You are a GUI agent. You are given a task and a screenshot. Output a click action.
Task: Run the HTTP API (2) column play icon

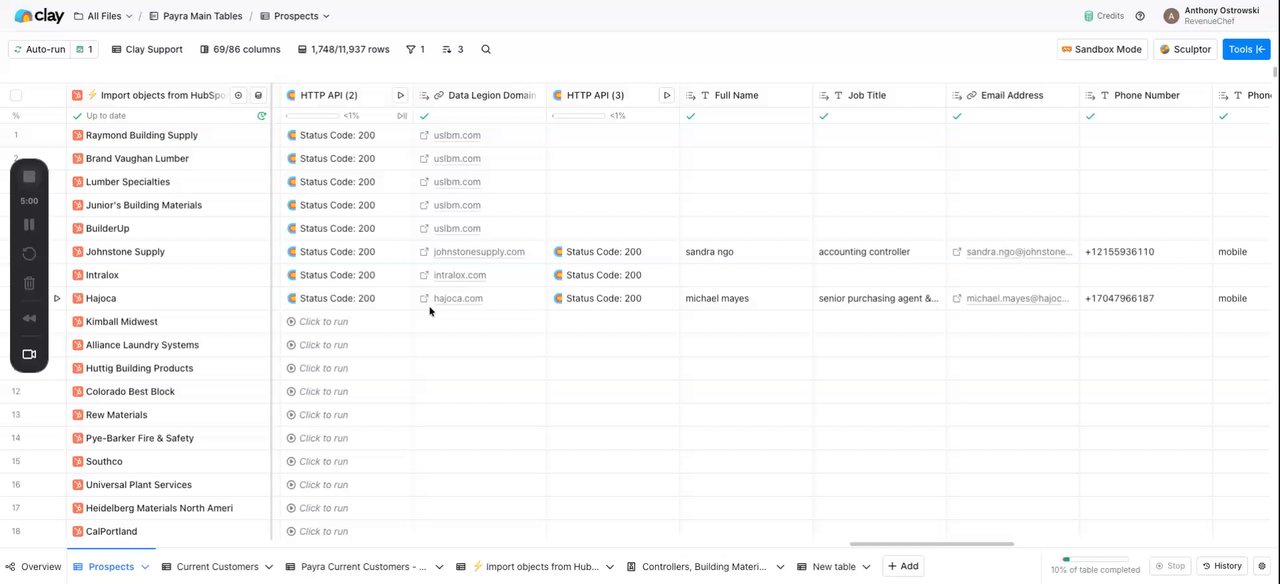pos(400,95)
